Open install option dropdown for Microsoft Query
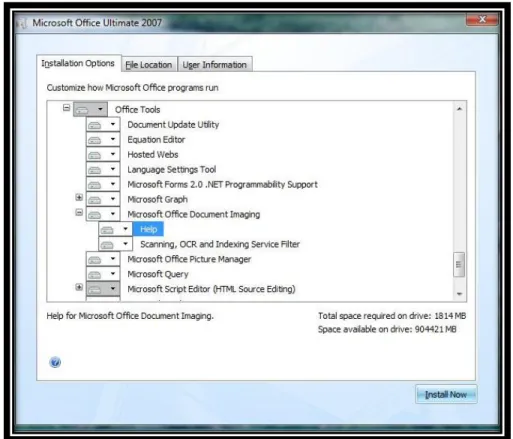This screenshot has height=439, width=513. coord(103,274)
